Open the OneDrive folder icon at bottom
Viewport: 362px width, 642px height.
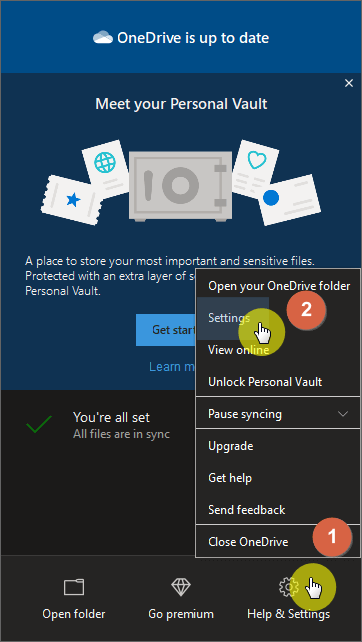point(74,587)
